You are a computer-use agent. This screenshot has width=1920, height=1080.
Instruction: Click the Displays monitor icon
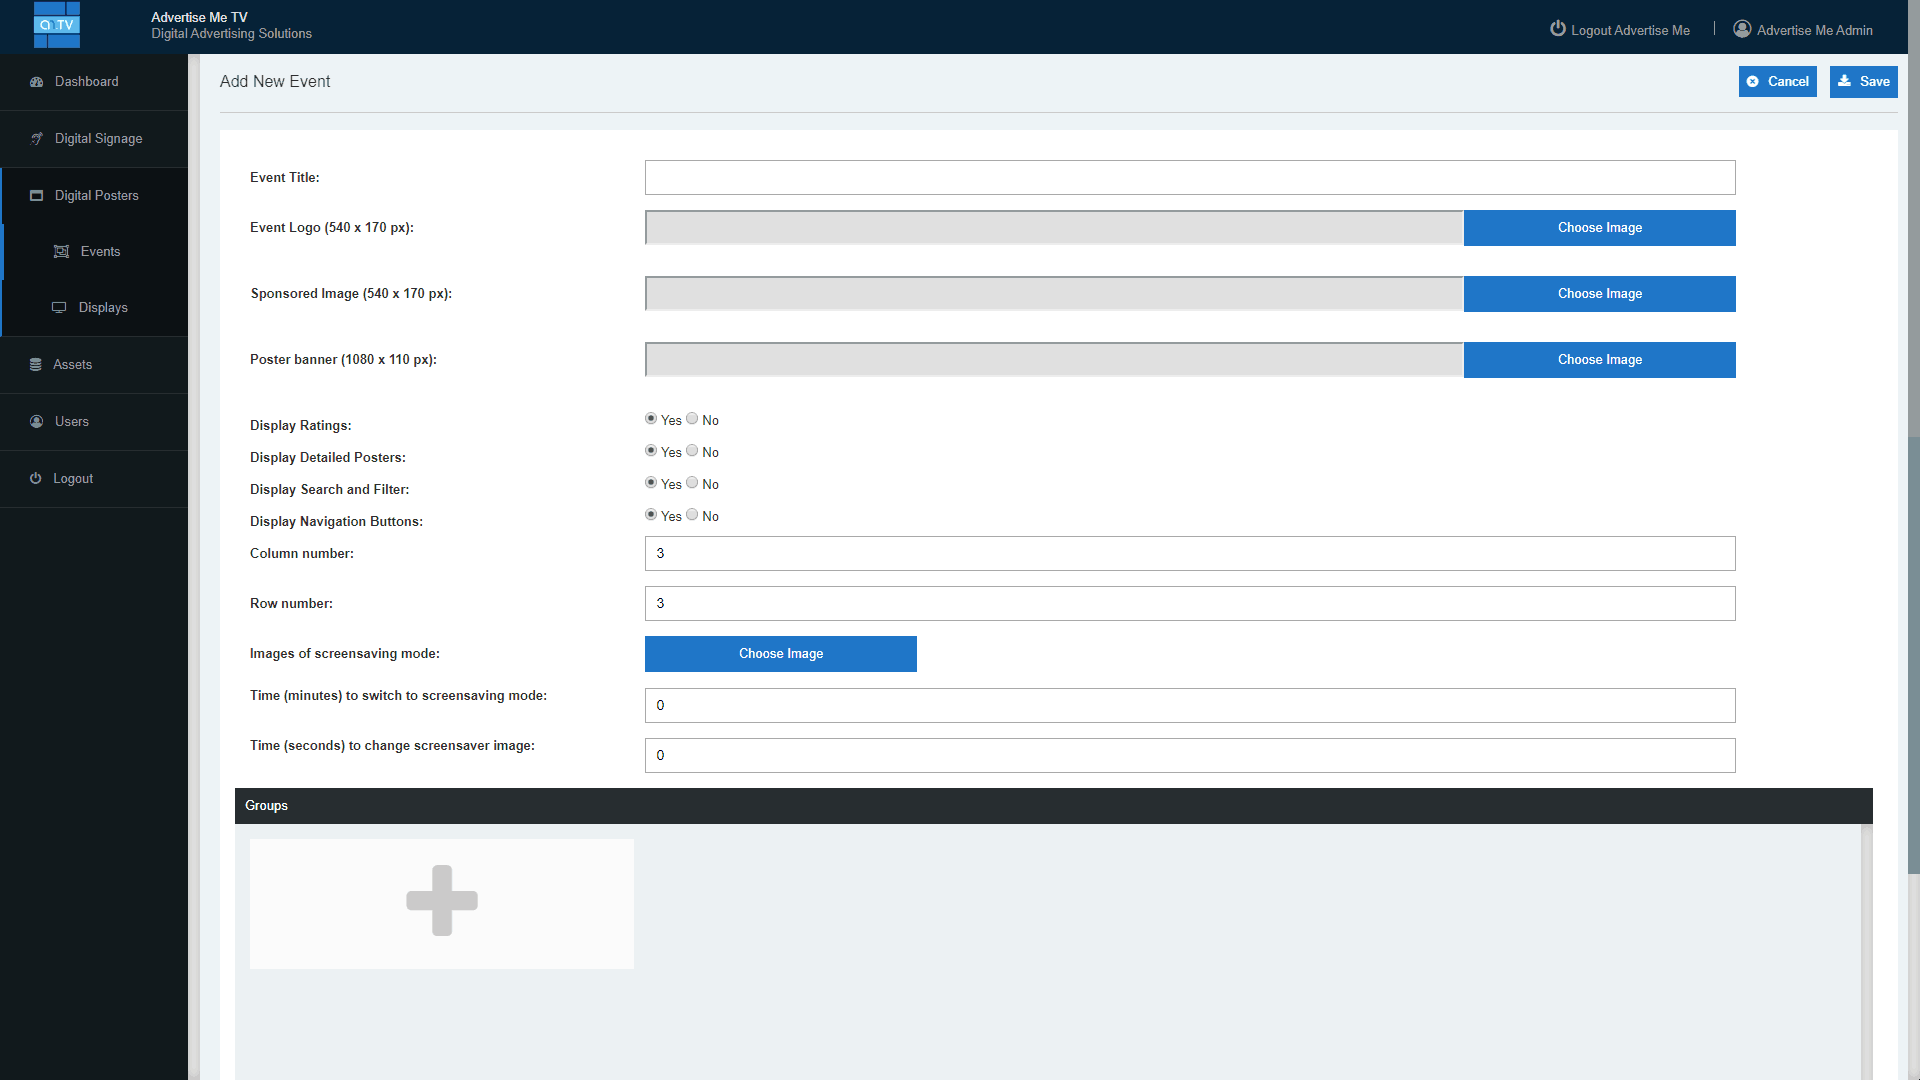click(59, 308)
